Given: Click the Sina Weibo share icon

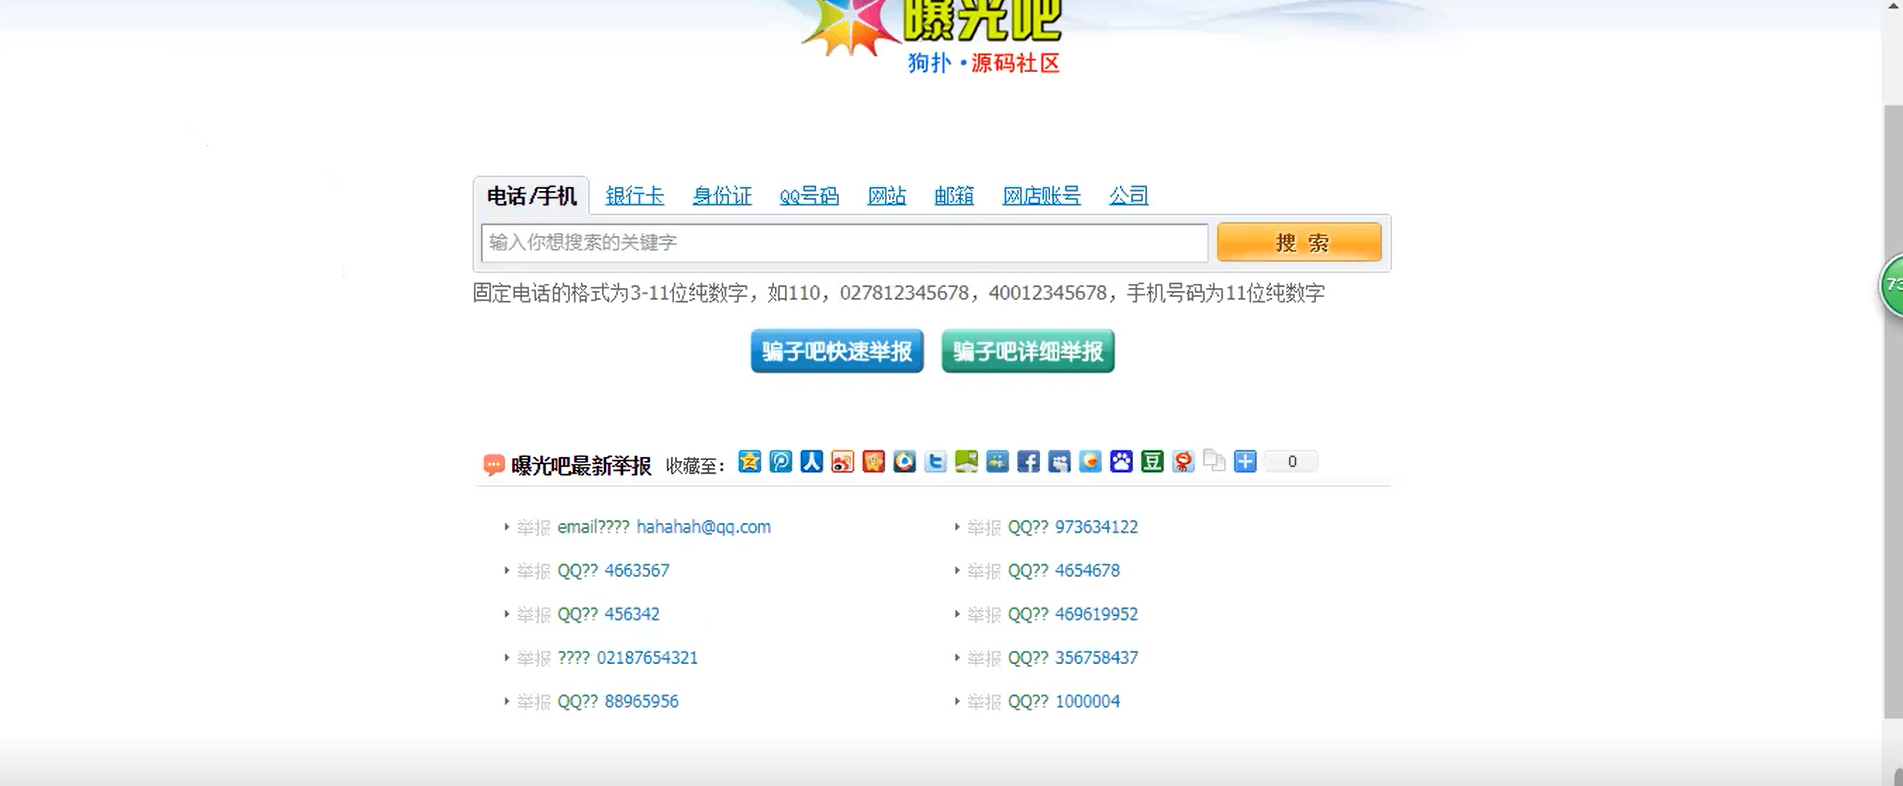Looking at the screenshot, I should [x=842, y=461].
